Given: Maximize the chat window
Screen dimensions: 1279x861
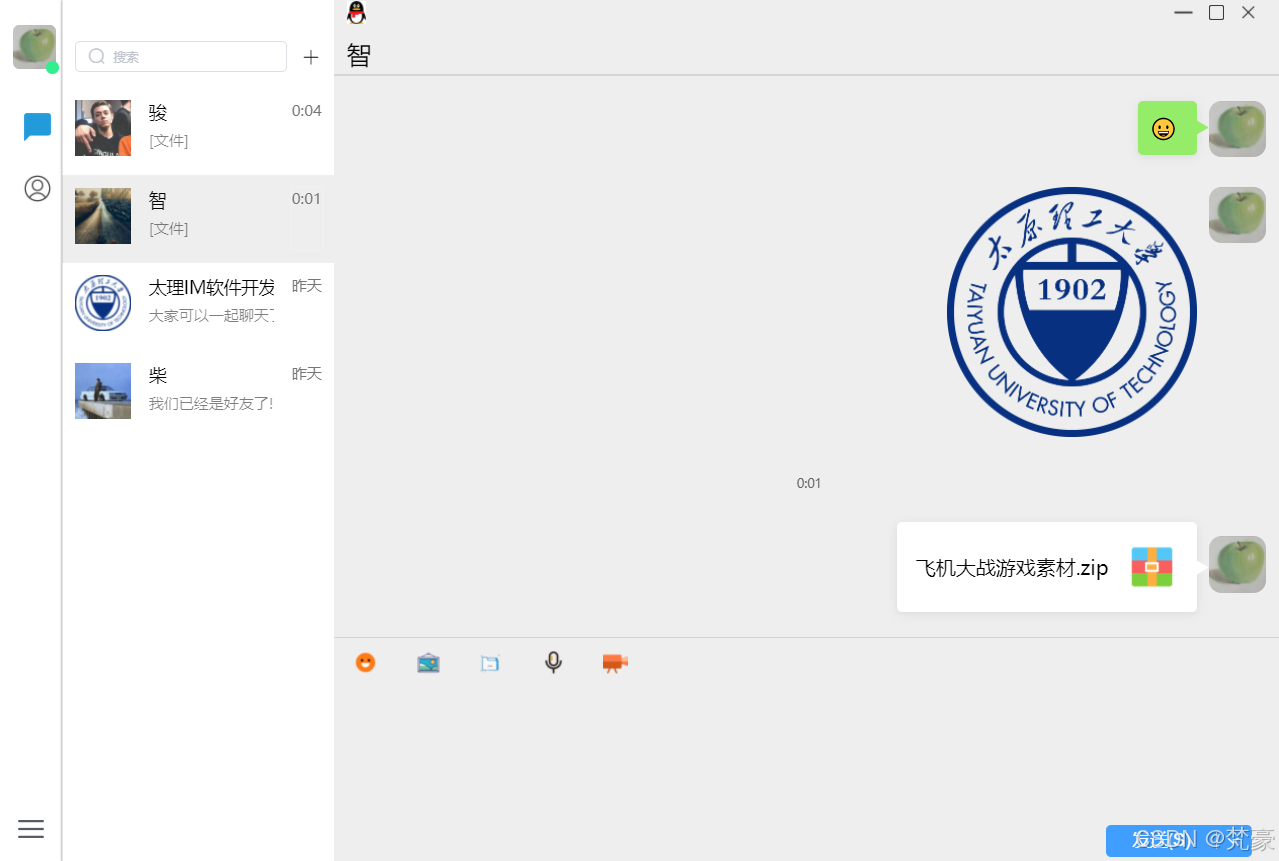Looking at the screenshot, I should (1216, 12).
